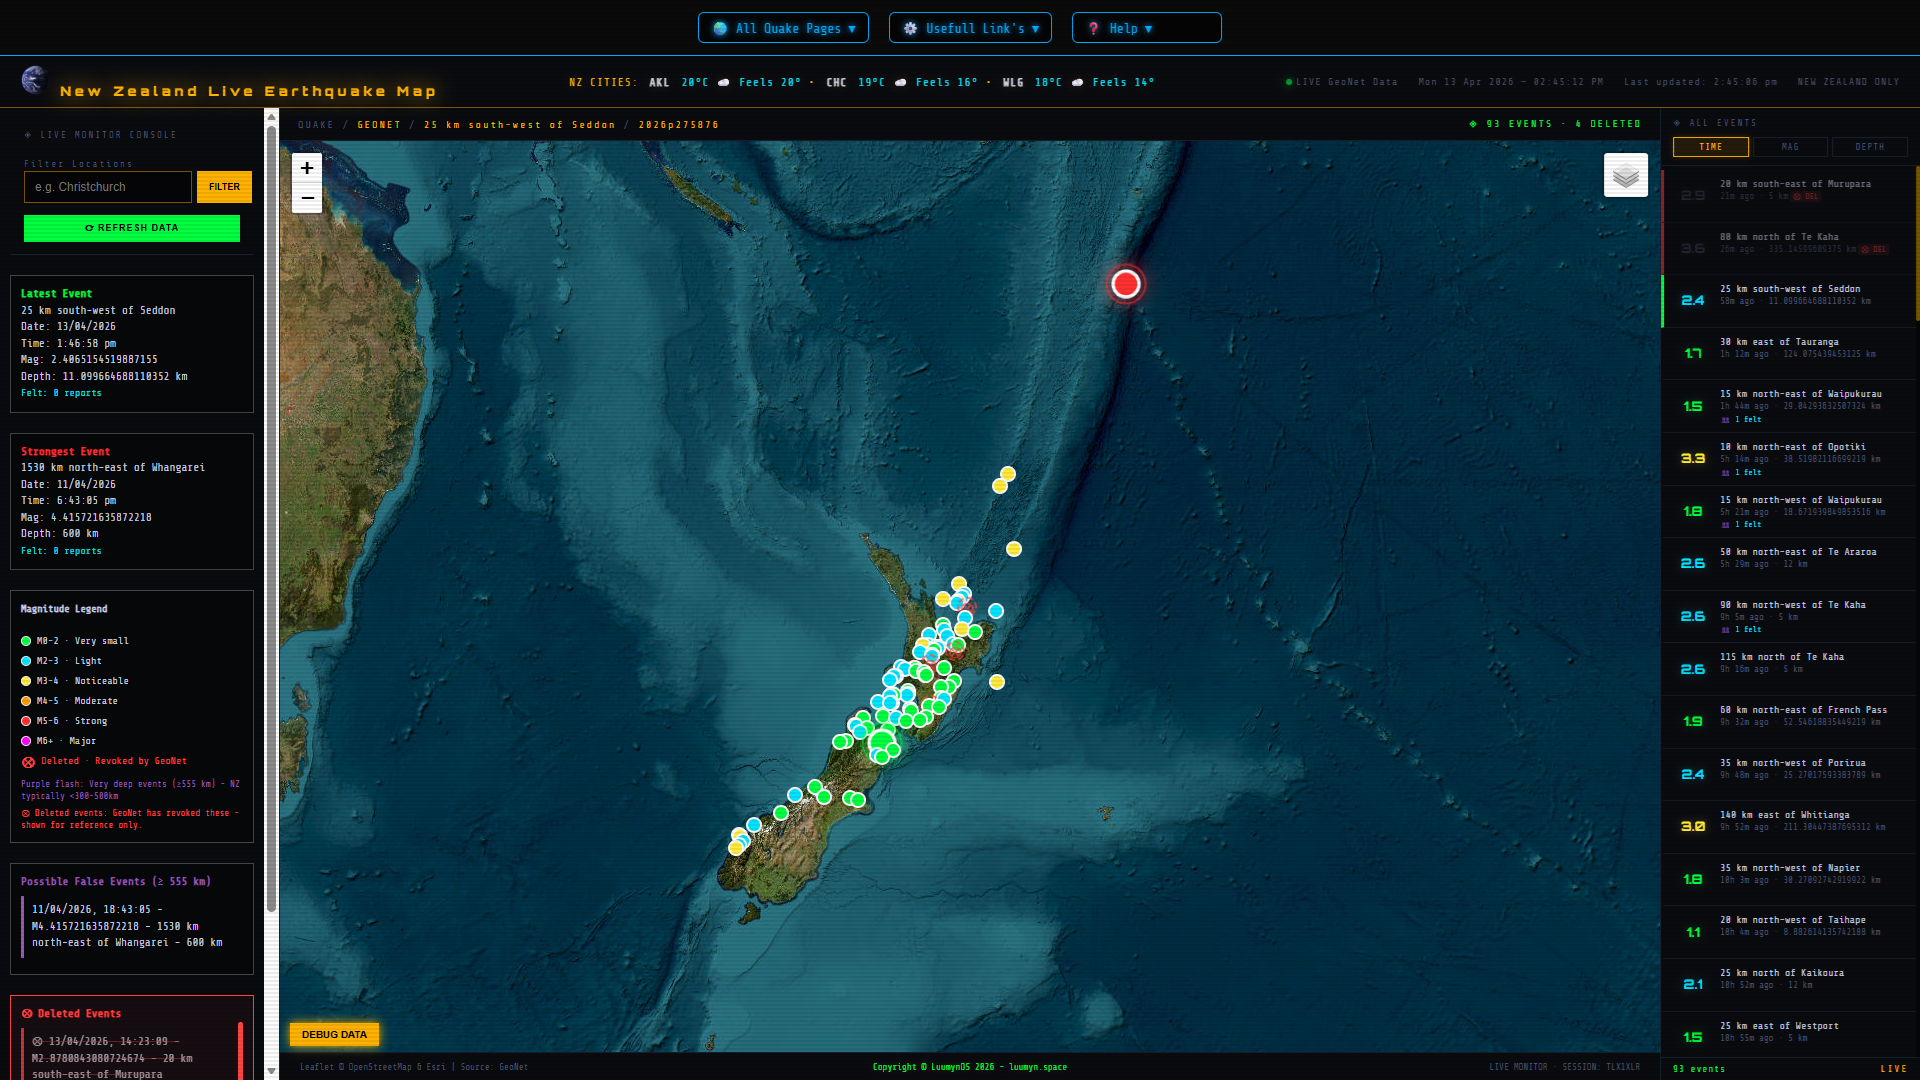Click the 4 DELETED counter

1608,124
